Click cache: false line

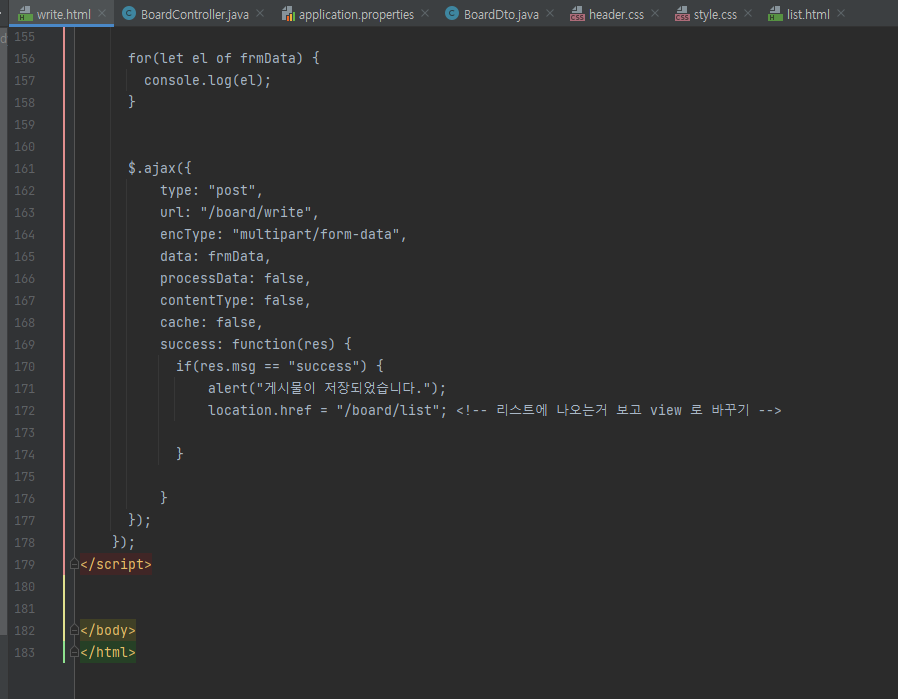tap(211, 322)
